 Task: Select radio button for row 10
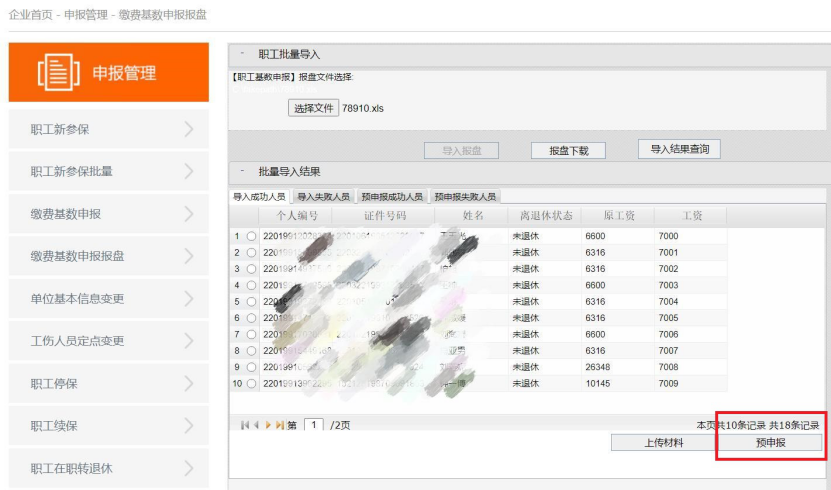pos(251,383)
